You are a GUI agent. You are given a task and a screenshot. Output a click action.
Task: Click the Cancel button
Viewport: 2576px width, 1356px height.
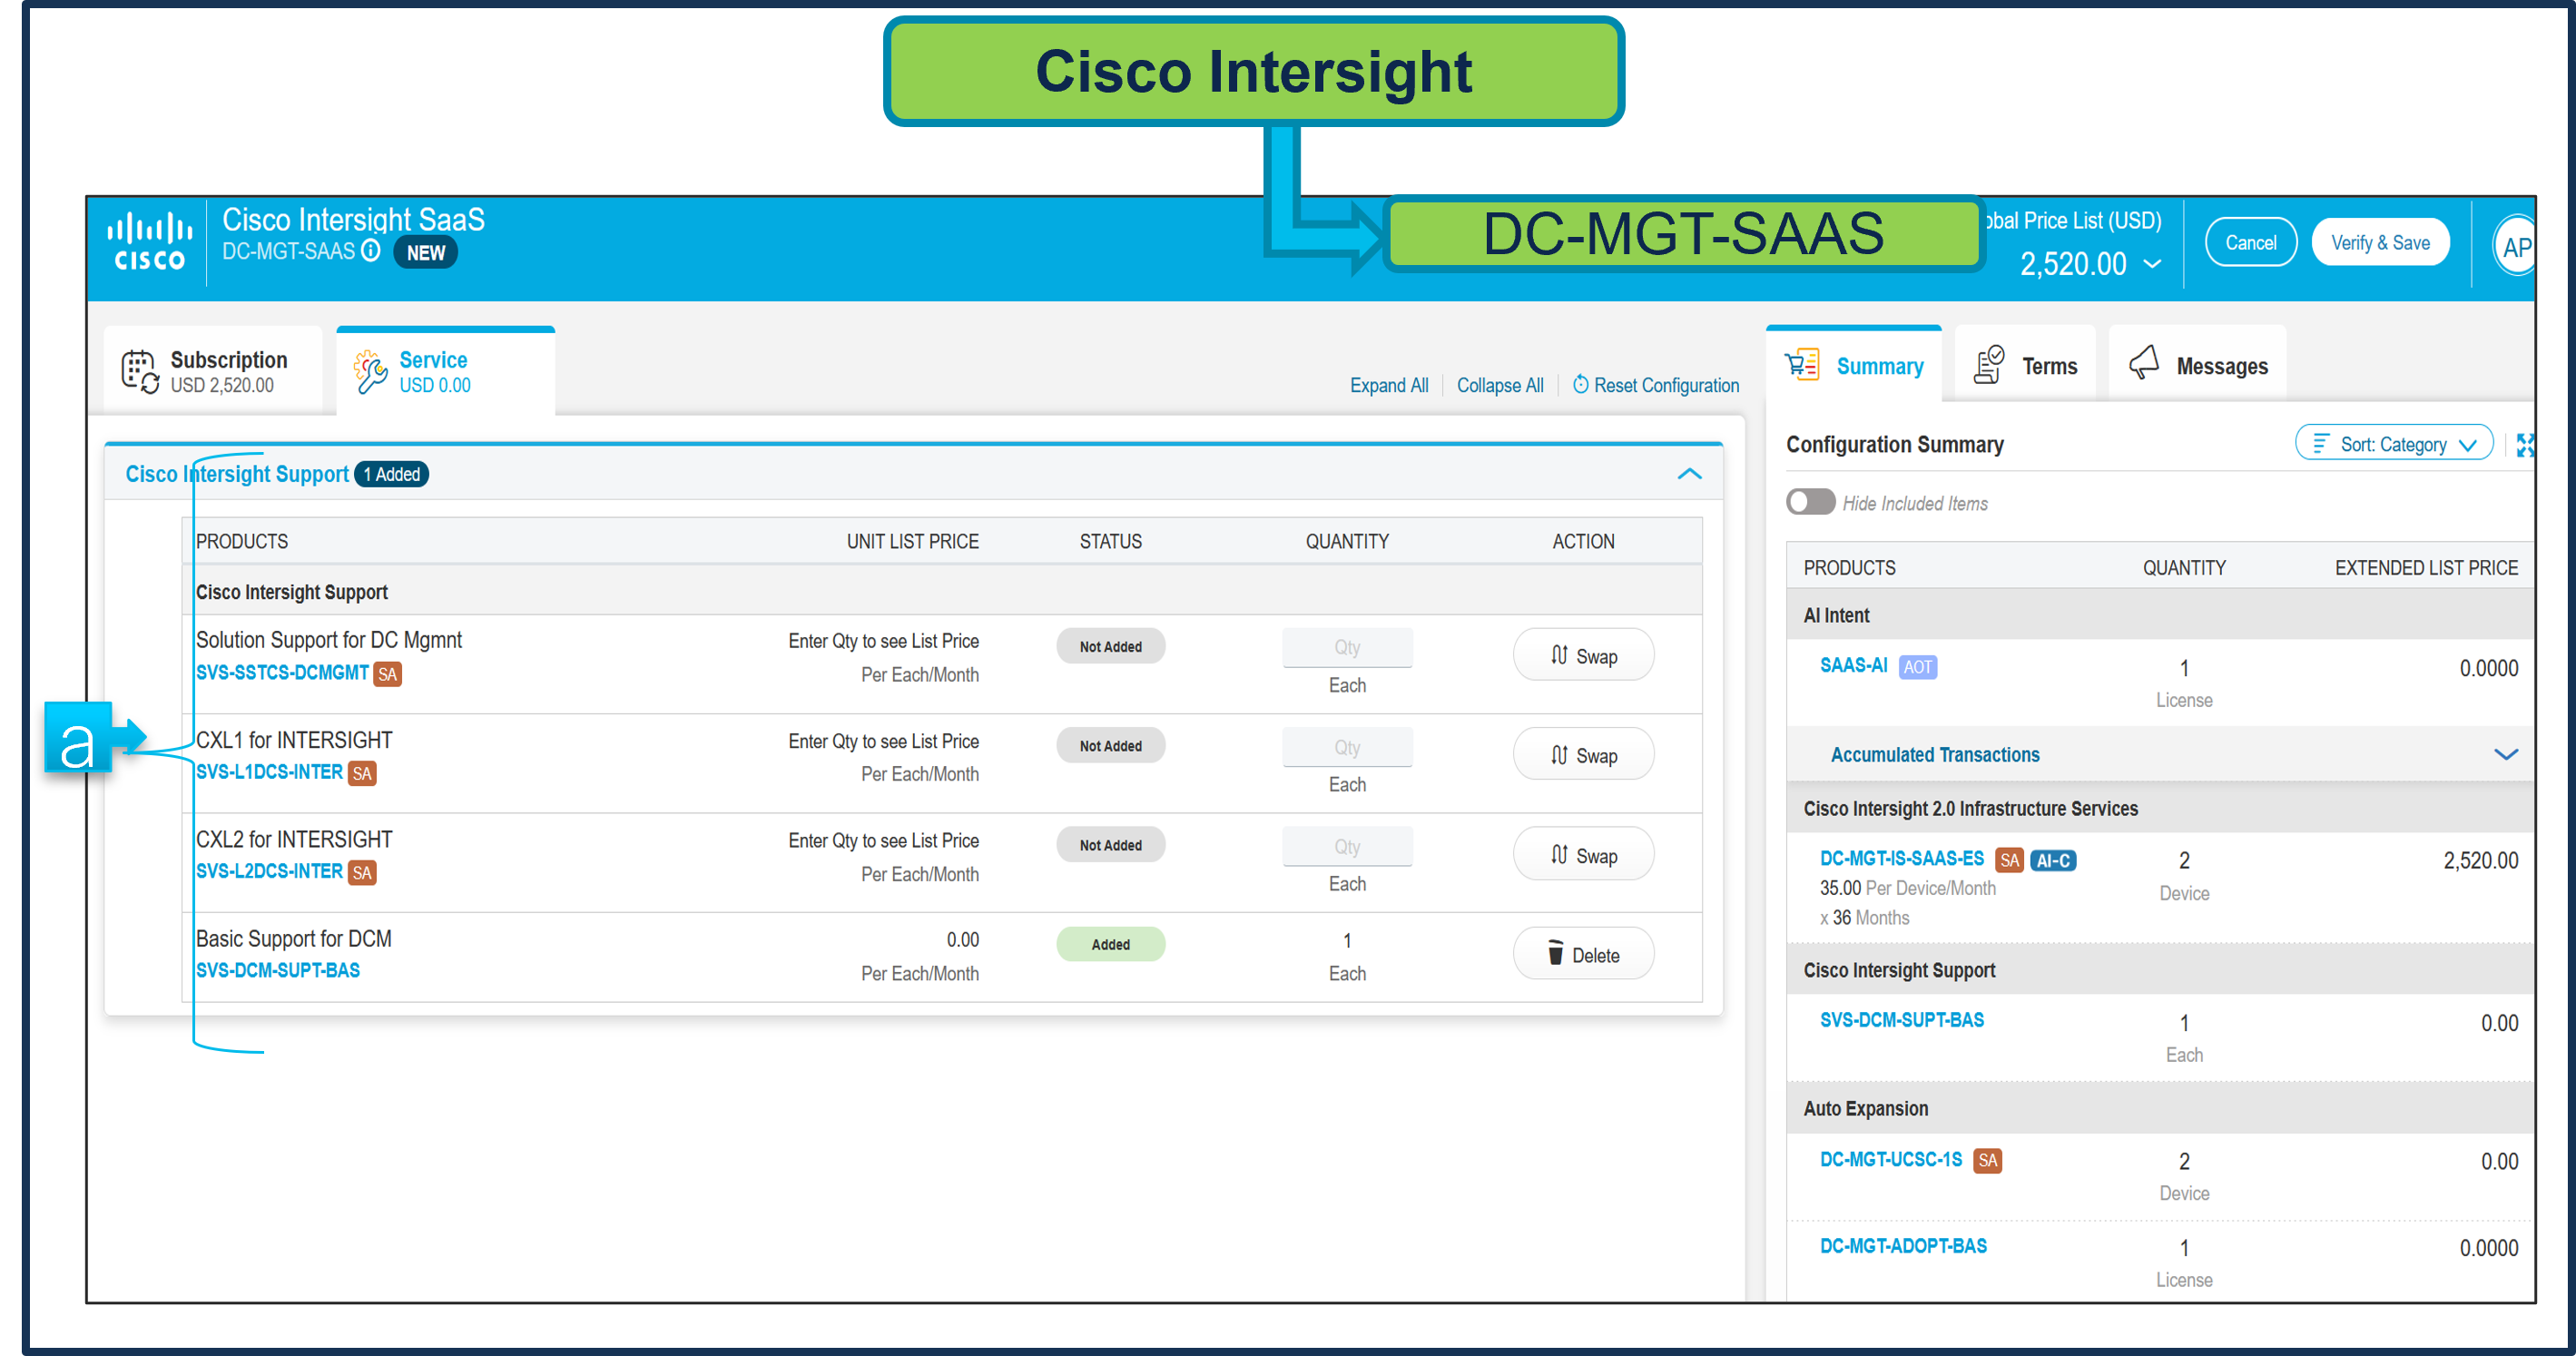pyautogui.click(x=2250, y=242)
